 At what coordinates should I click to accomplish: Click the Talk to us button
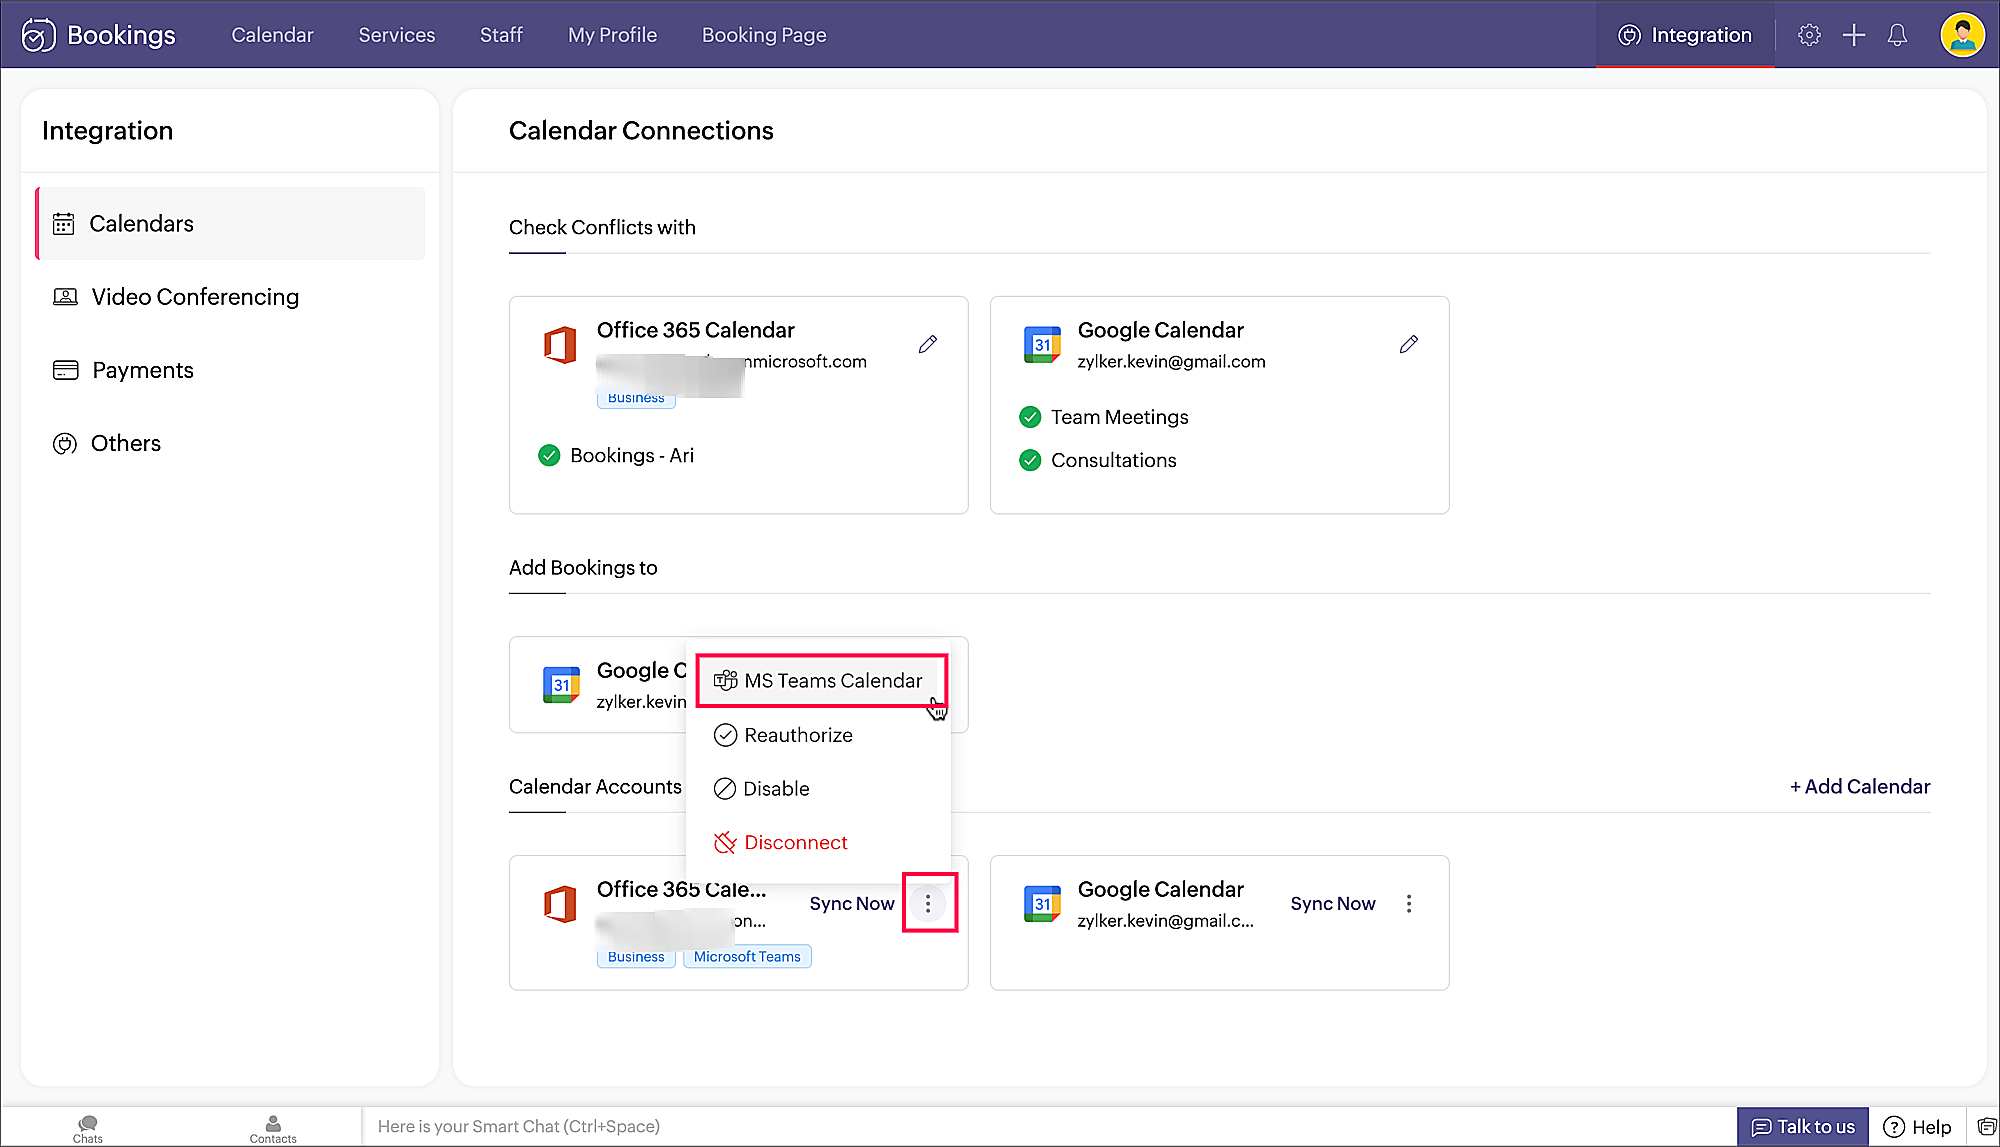coord(1803,1127)
